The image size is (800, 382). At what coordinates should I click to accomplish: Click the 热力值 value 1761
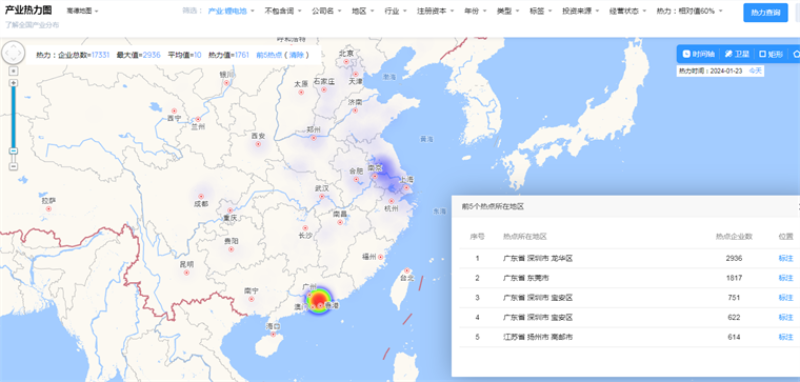click(241, 55)
